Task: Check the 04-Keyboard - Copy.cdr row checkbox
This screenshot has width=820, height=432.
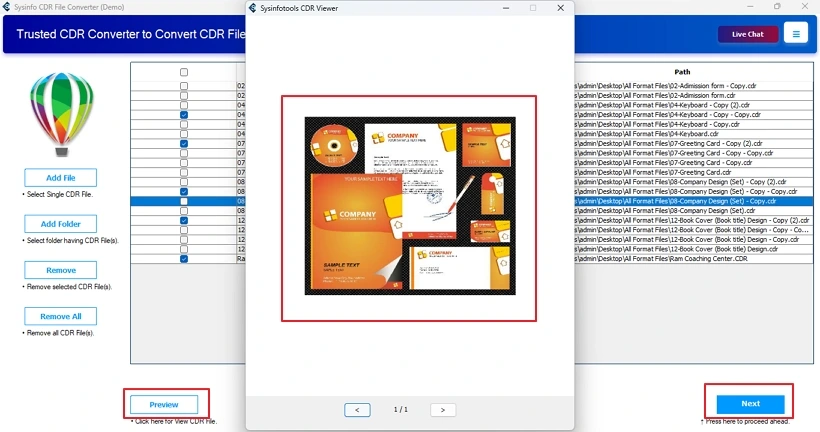Action: coord(184,124)
